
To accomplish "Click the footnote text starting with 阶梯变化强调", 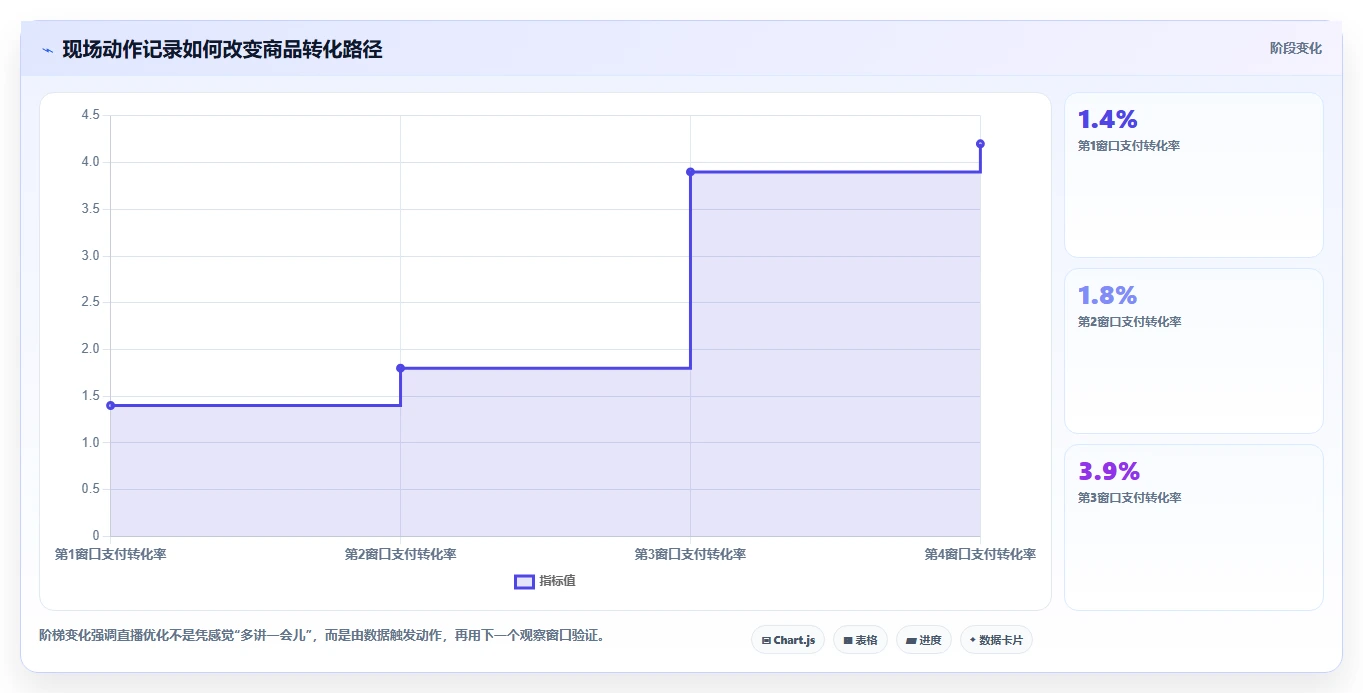I will click(321, 635).
